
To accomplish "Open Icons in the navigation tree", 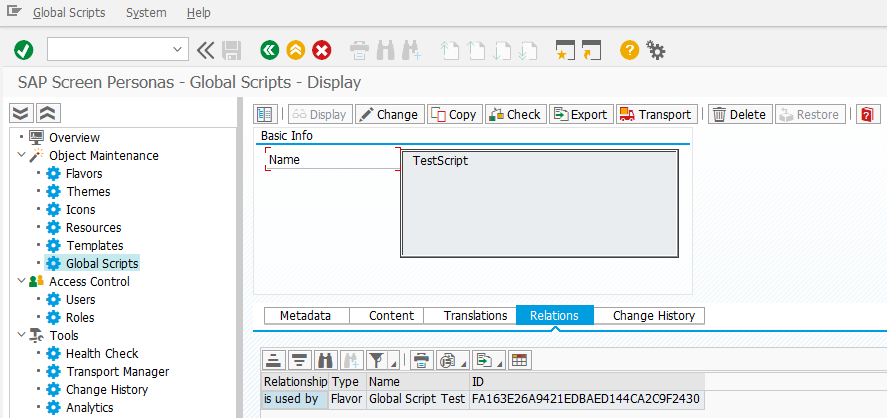I will [80, 210].
